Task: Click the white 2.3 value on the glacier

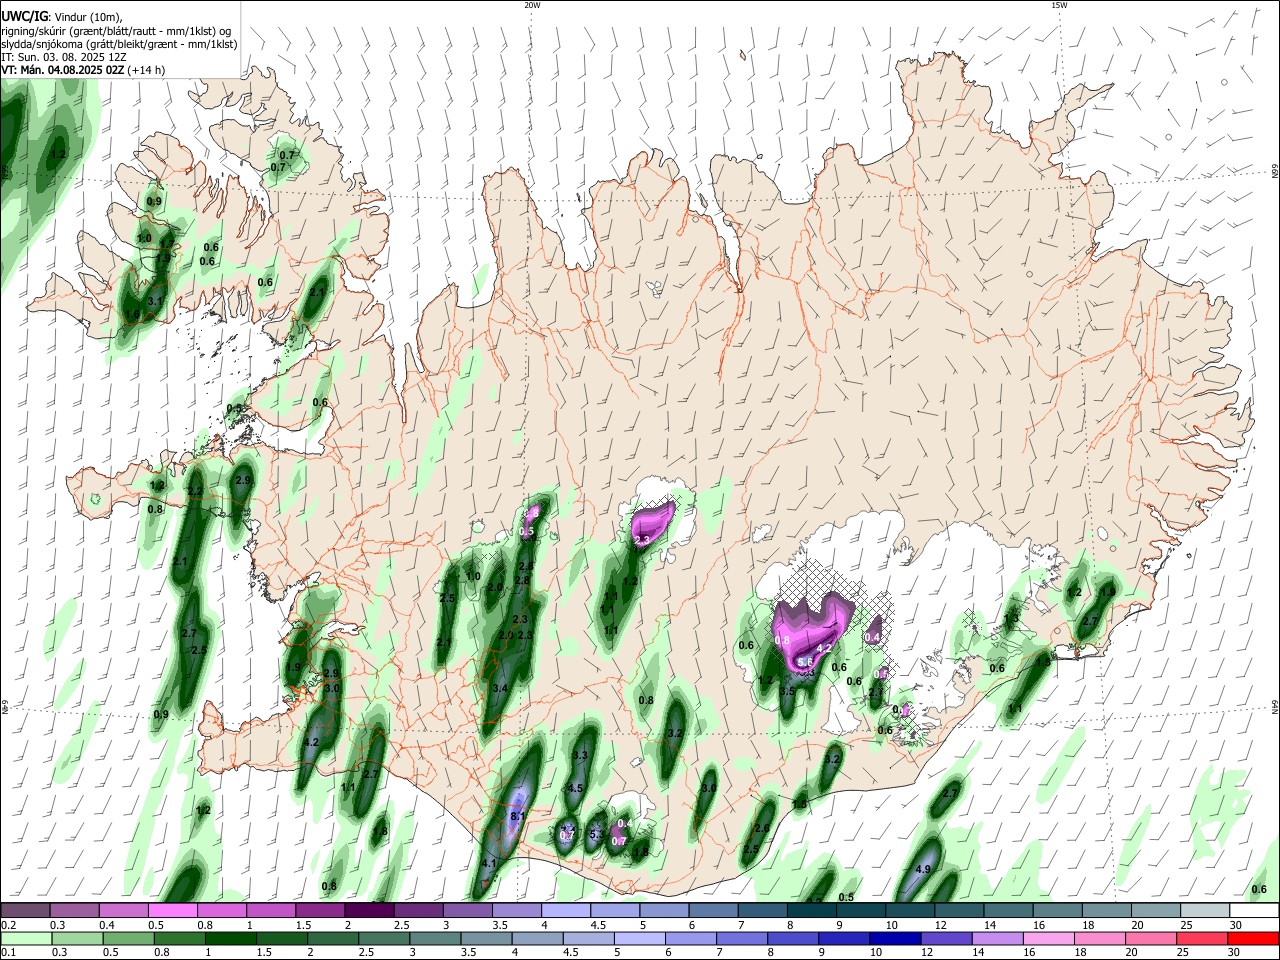Action: pyautogui.click(x=642, y=540)
